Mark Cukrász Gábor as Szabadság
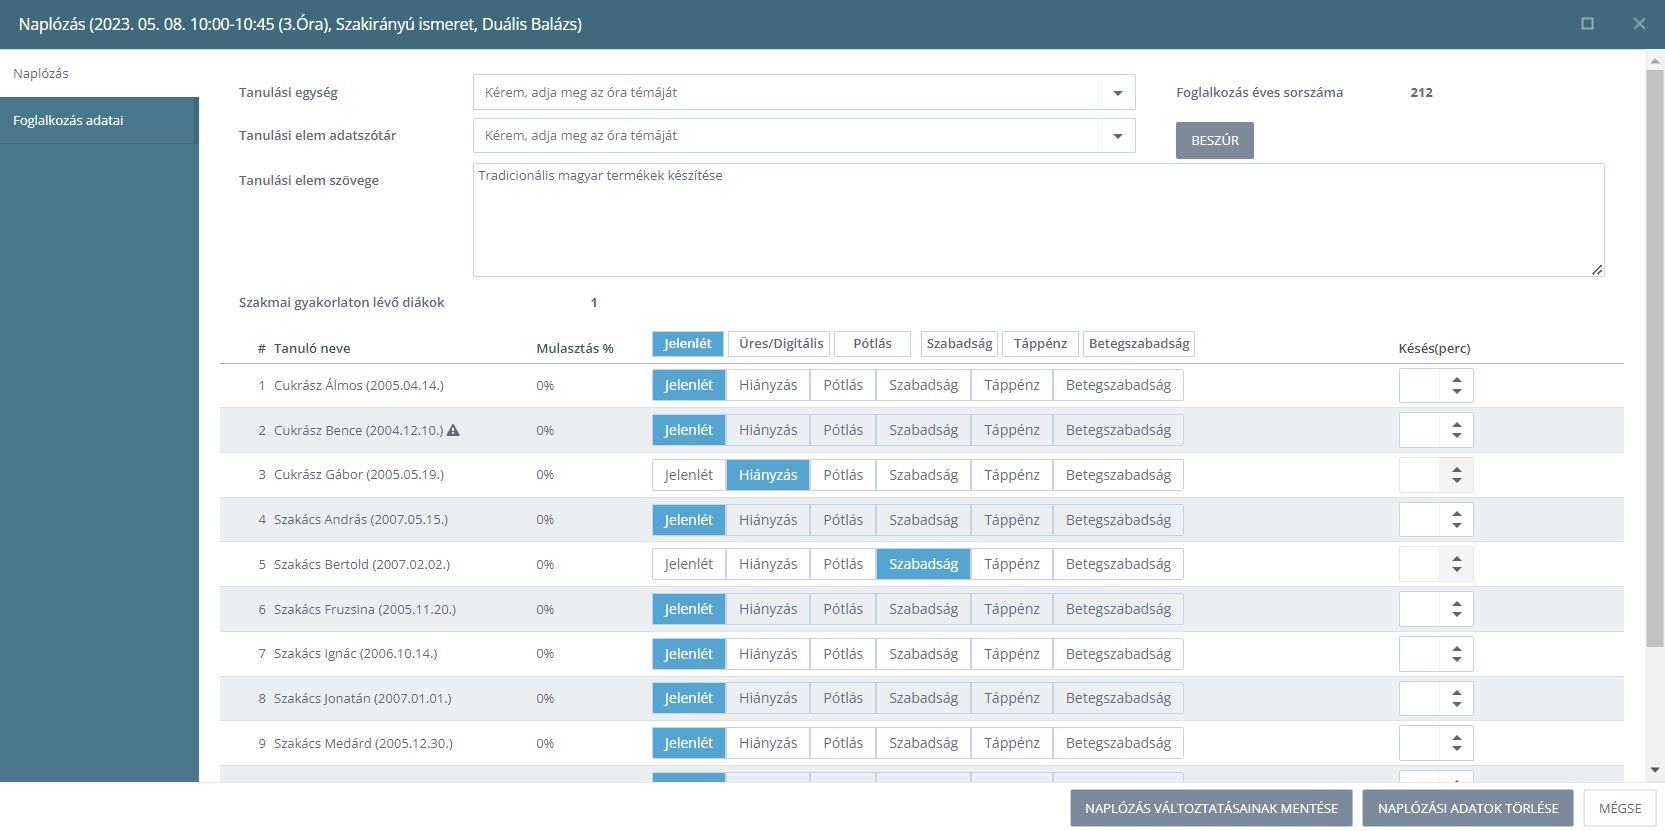The height and width of the screenshot is (831, 1665). (924, 475)
